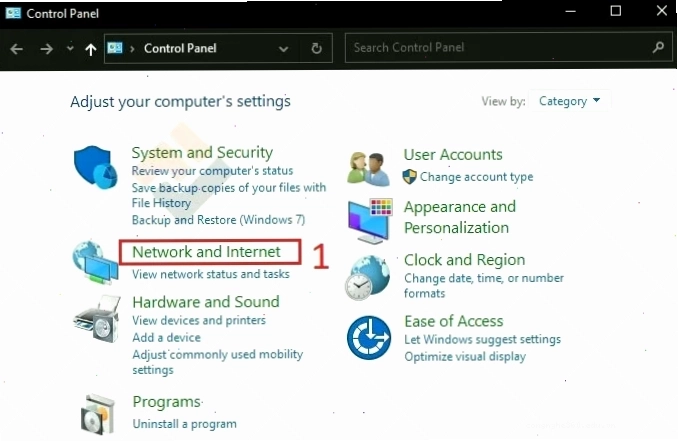Open Ease of Access category
Viewport: 678px width, 442px height.
[x=454, y=321]
